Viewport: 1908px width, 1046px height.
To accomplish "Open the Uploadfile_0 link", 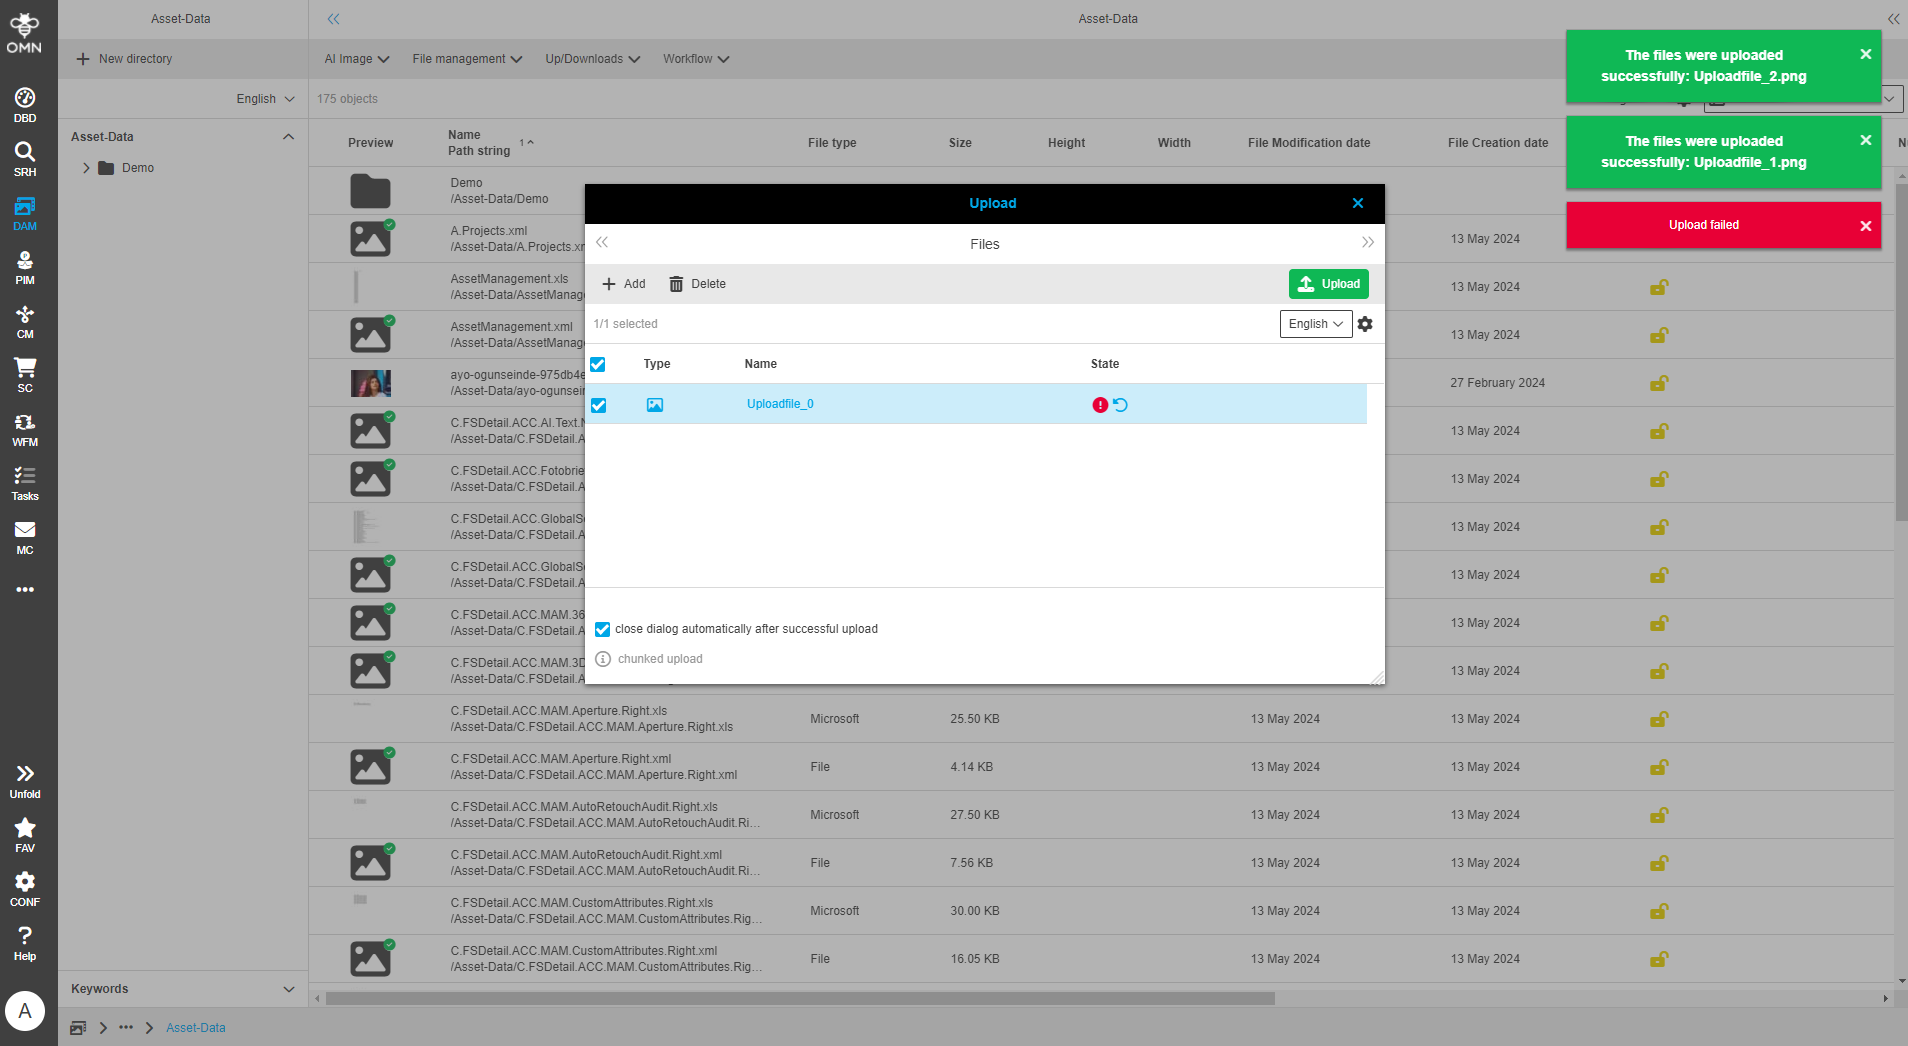I will pos(780,404).
